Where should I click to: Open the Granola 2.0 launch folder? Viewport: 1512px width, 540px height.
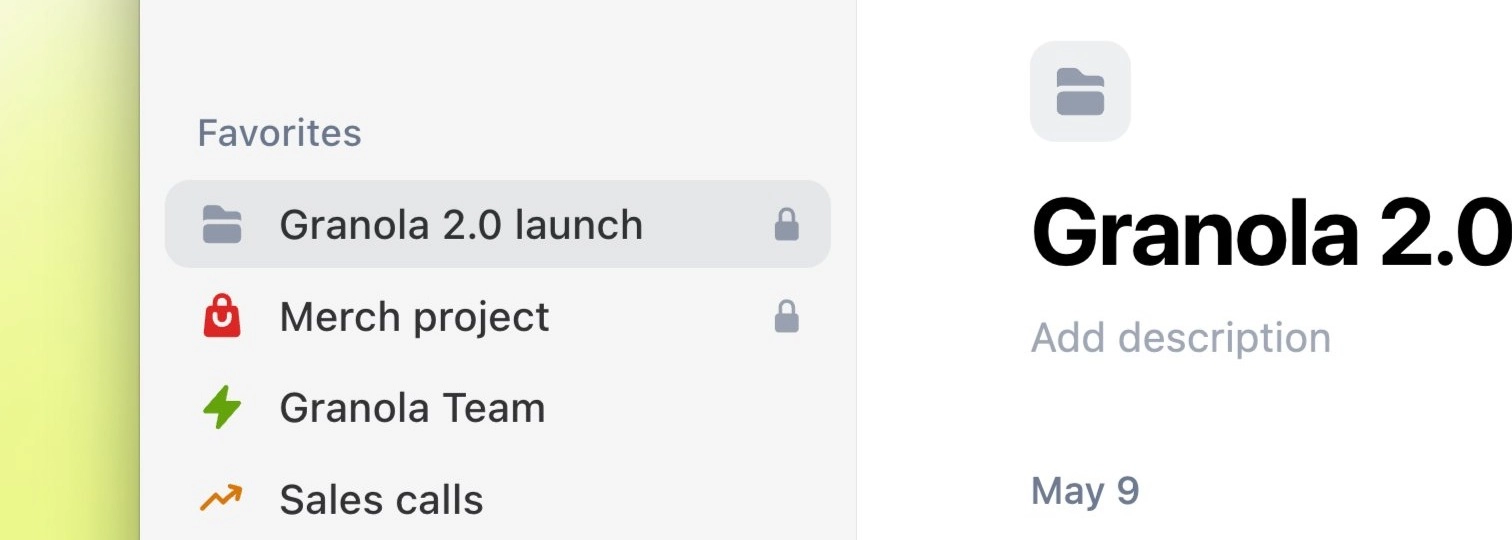click(461, 225)
